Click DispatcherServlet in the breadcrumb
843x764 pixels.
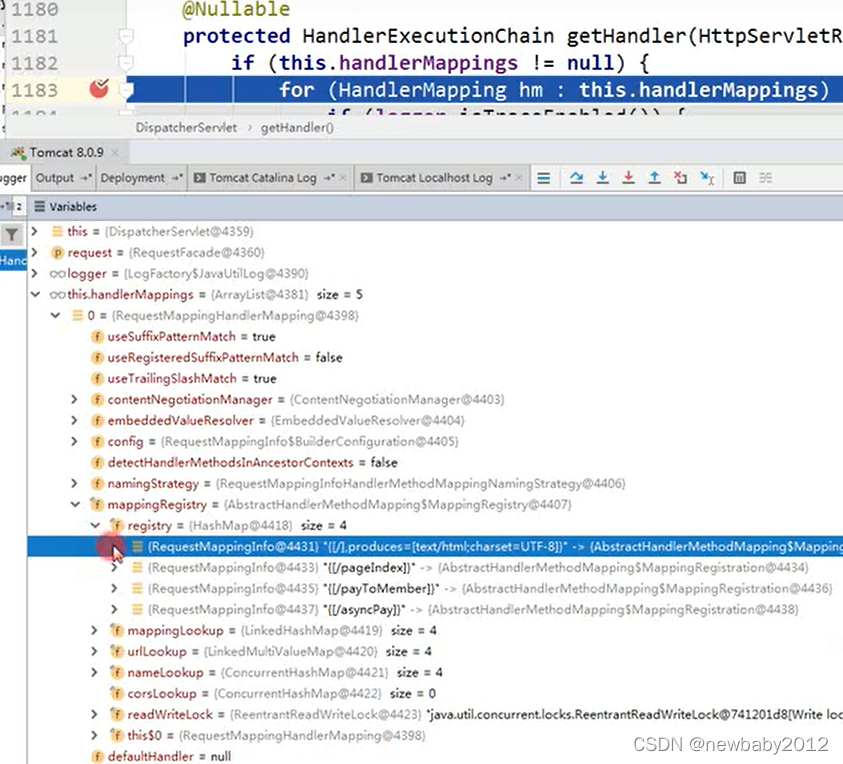[x=186, y=127]
